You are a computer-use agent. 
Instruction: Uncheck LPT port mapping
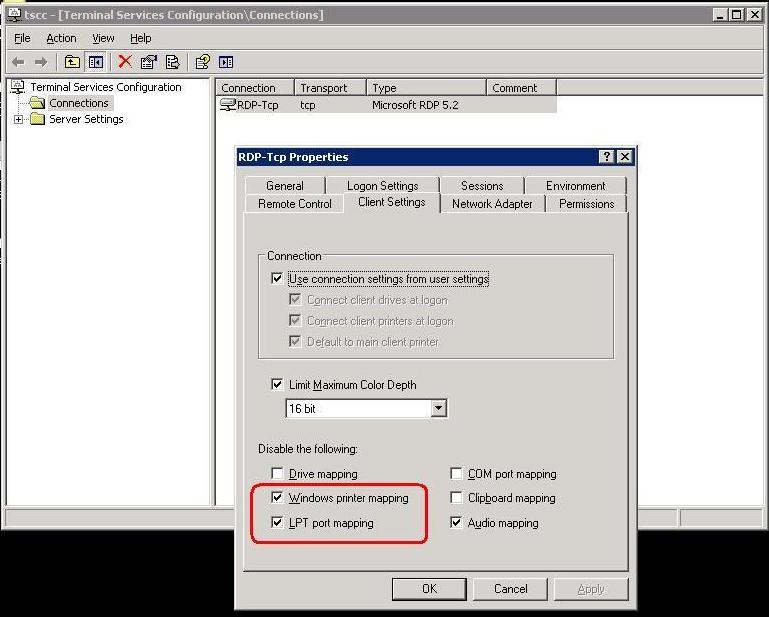click(277, 522)
